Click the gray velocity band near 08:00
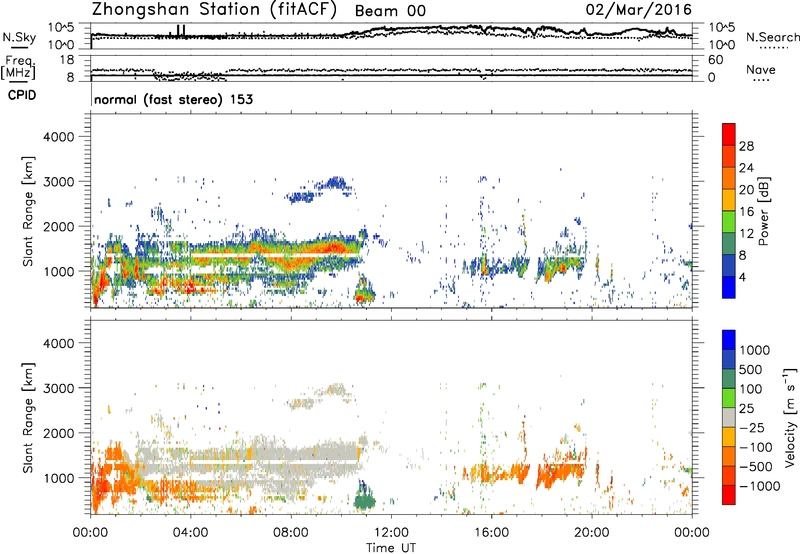Image resolution: width=800 pixels, height=554 pixels. tap(291, 457)
